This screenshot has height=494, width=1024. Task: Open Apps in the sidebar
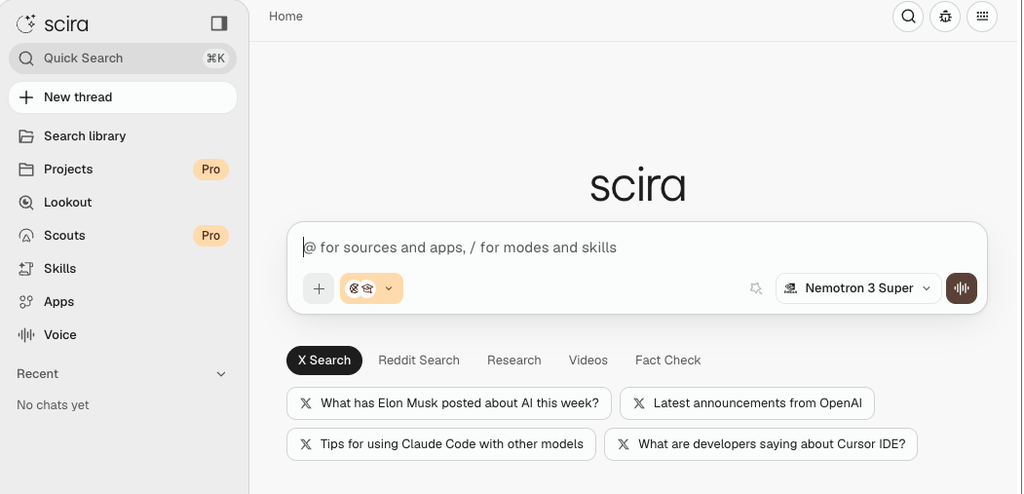pyautogui.click(x=123, y=302)
